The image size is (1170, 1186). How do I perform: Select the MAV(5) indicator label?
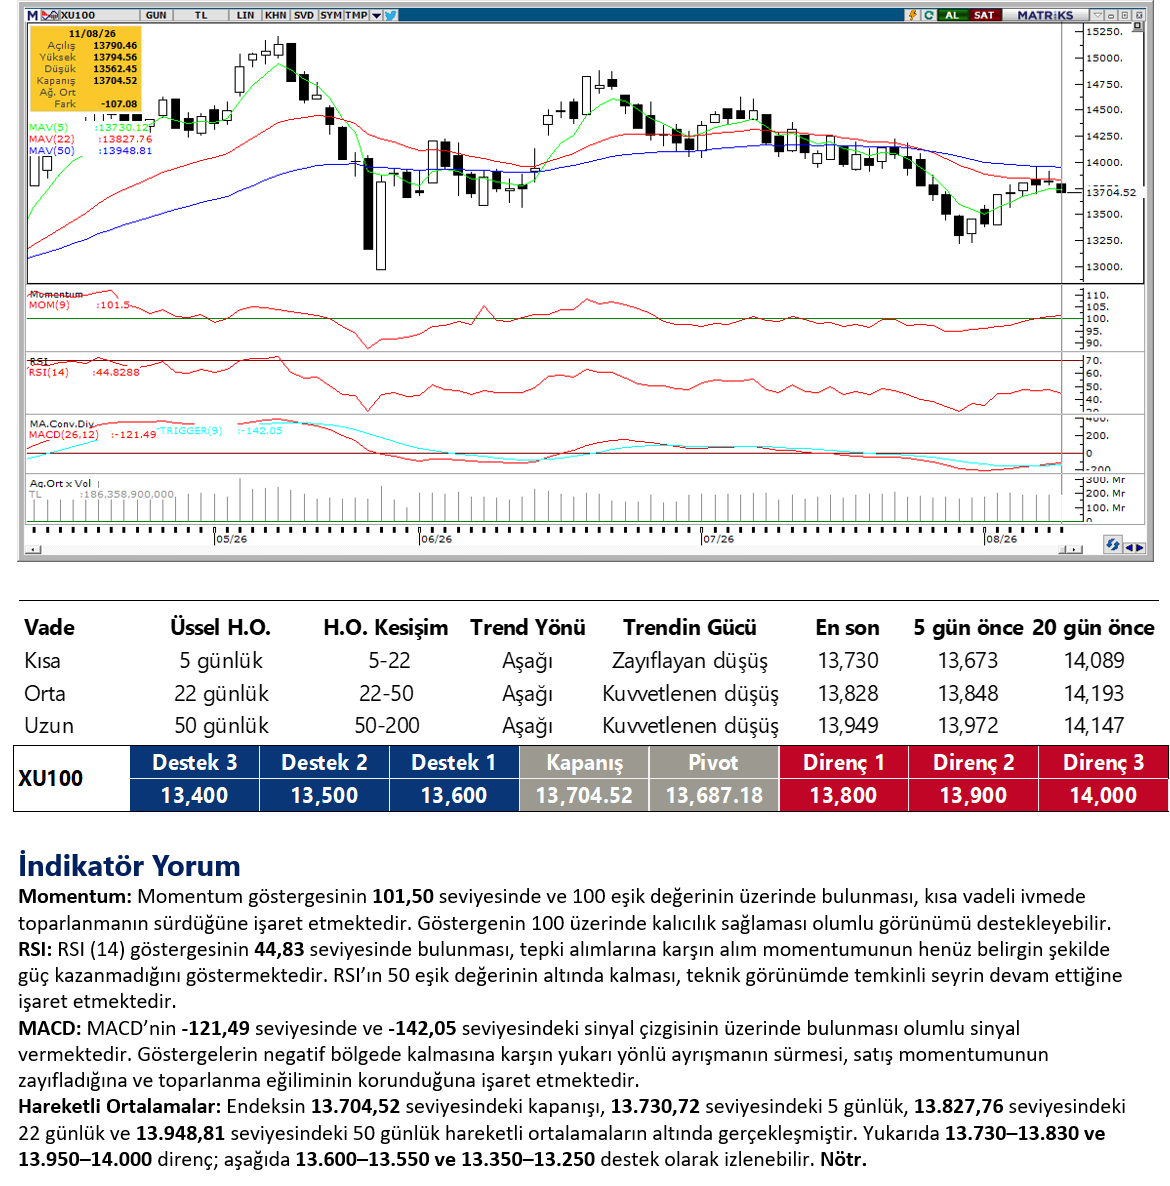pyautogui.click(x=48, y=128)
